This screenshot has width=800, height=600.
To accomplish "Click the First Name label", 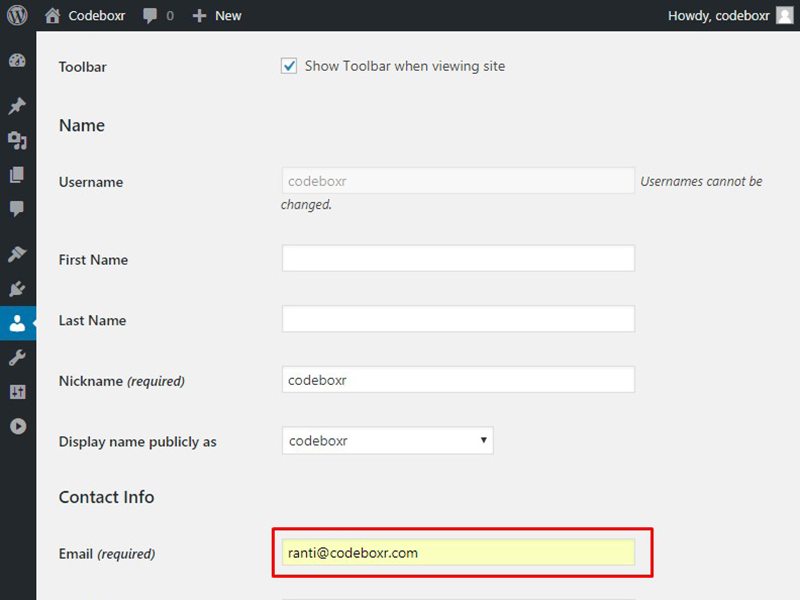I will coord(93,260).
